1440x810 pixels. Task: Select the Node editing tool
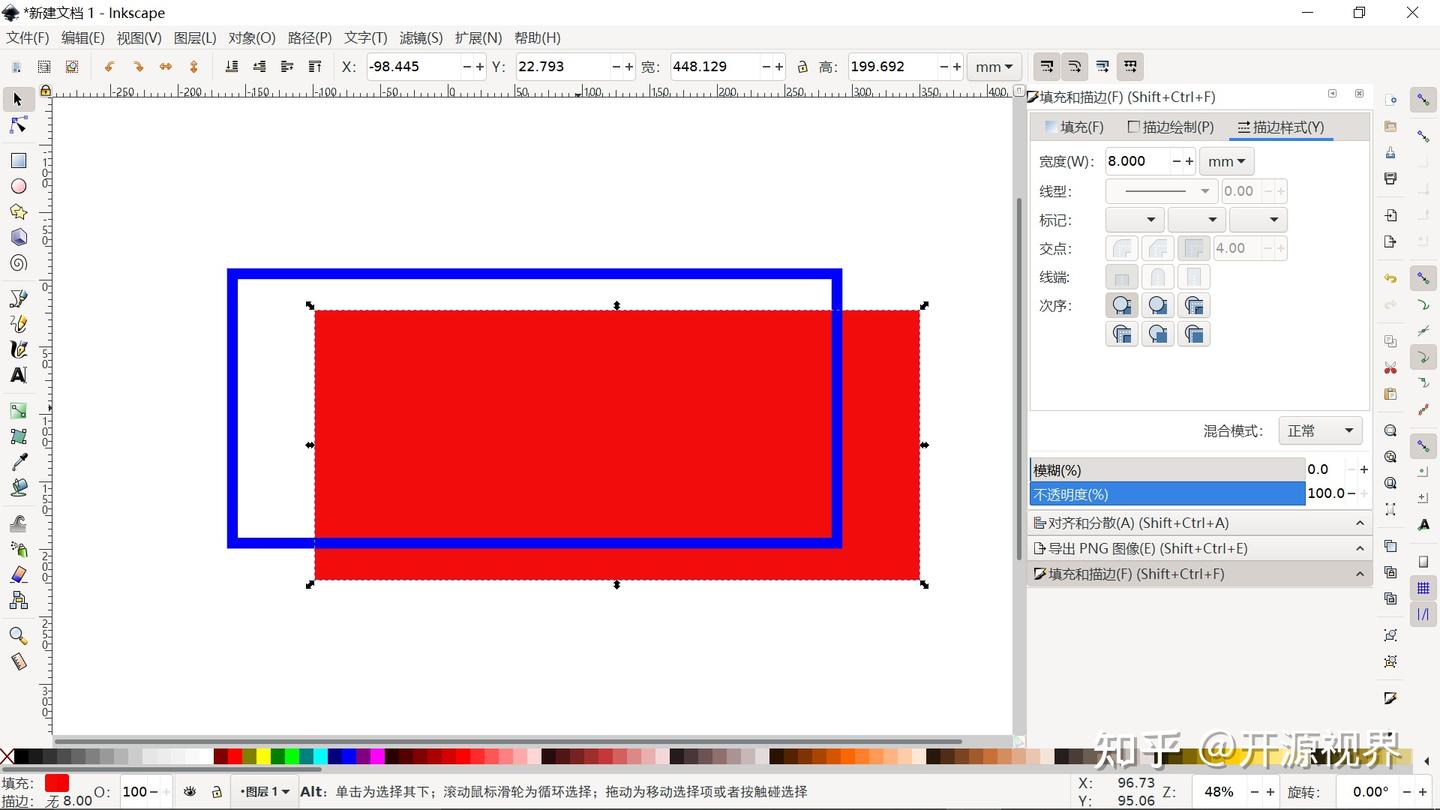click(x=18, y=125)
